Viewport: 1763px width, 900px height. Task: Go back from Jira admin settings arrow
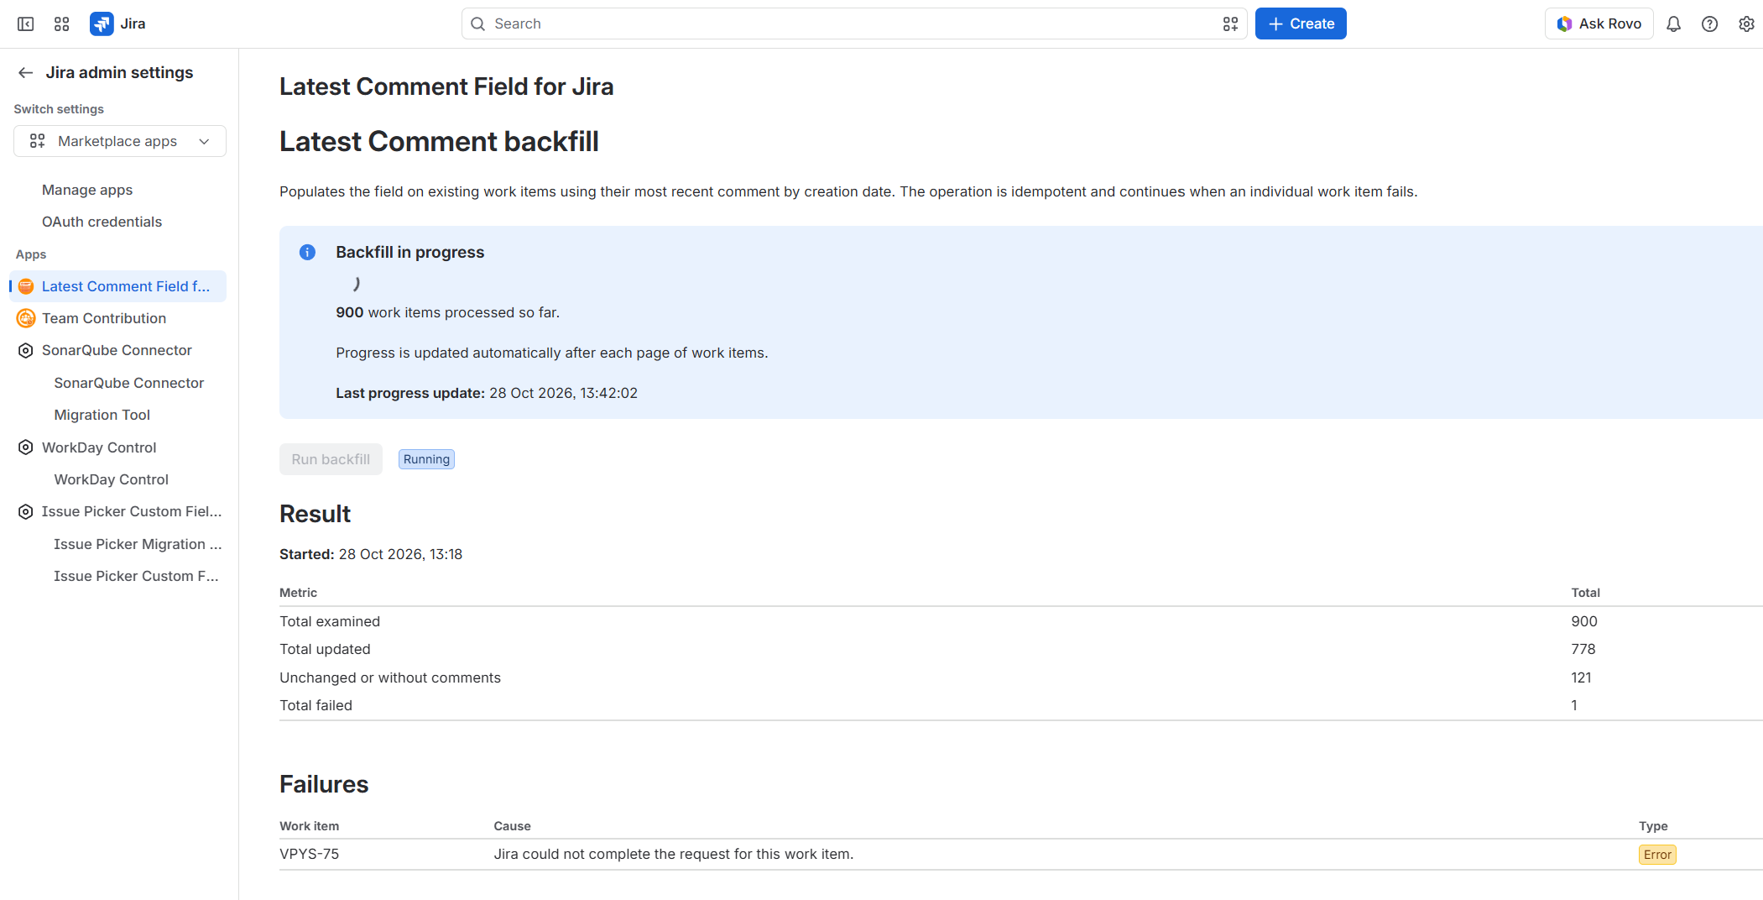[26, 73]
